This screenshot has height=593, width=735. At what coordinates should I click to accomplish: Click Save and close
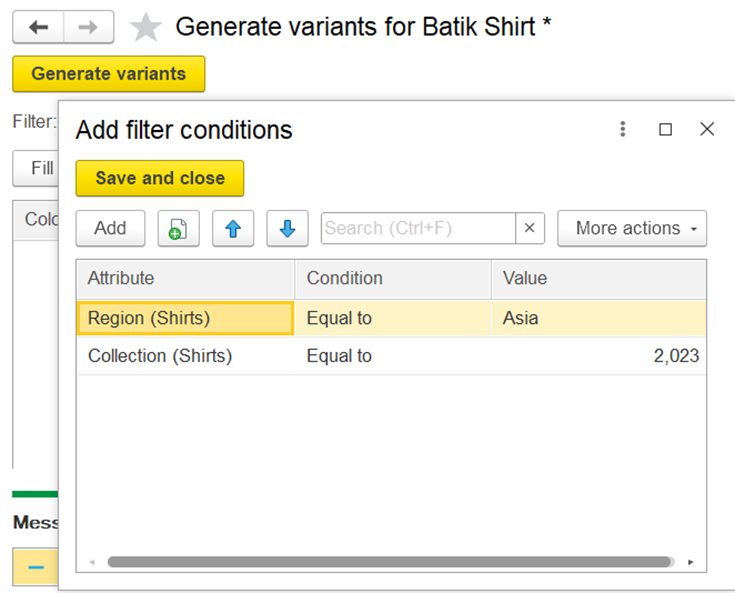(x=160, y=178)
